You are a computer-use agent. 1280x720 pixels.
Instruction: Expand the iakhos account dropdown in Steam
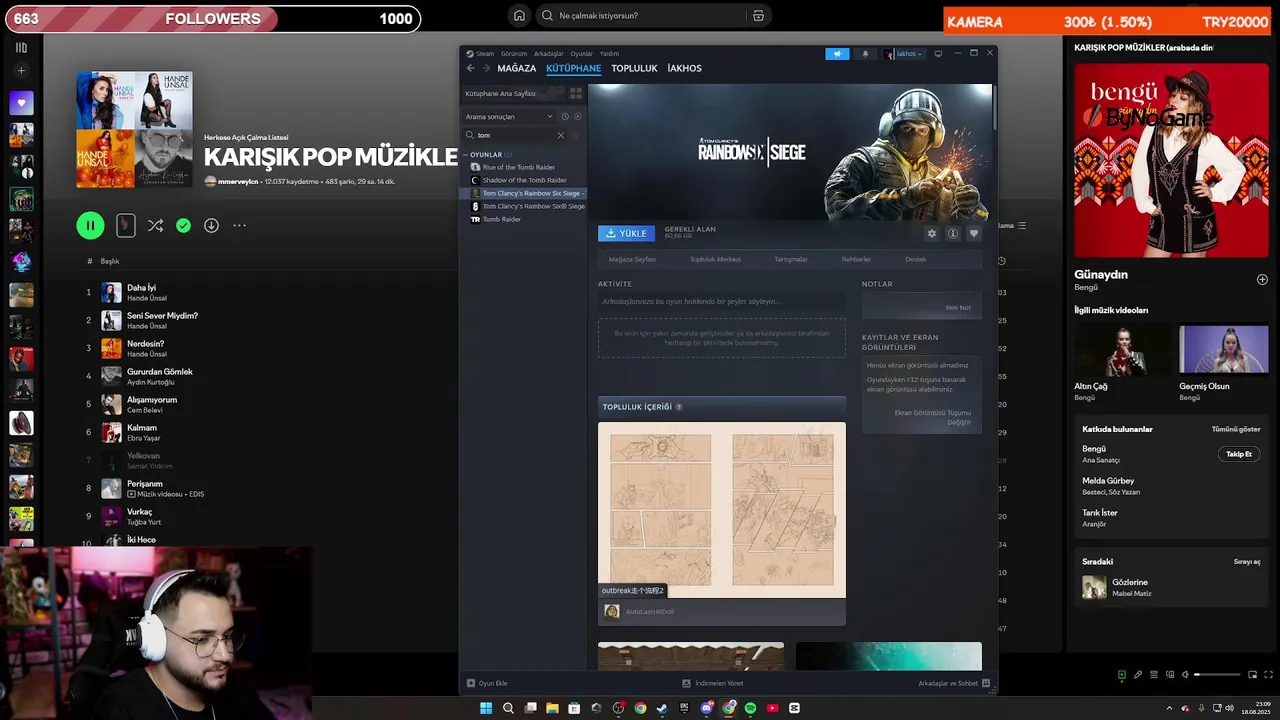coord(903,54)
